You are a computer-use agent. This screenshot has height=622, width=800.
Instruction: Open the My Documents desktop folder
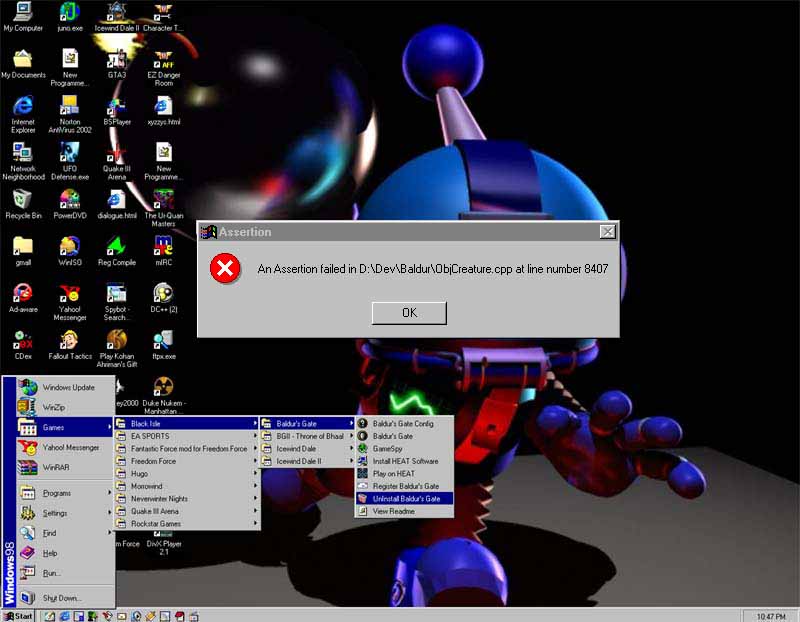23,64
